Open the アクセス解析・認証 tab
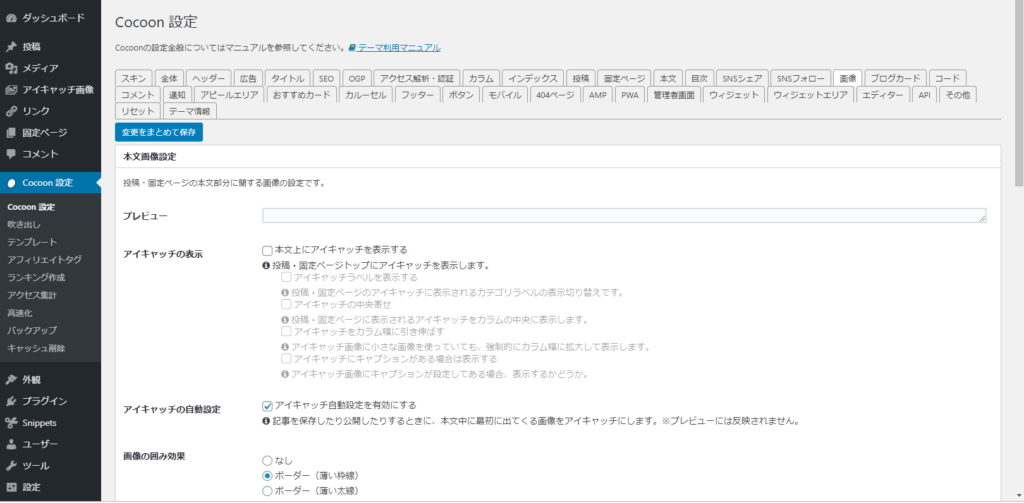Image resolution: width=1024 pixels, height=503 pixels. [417, 78]
